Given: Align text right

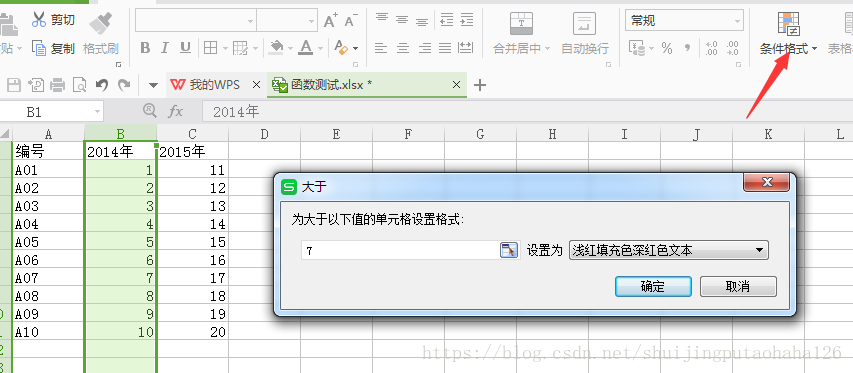Looking at the screenshot, I should pos(424,48).
